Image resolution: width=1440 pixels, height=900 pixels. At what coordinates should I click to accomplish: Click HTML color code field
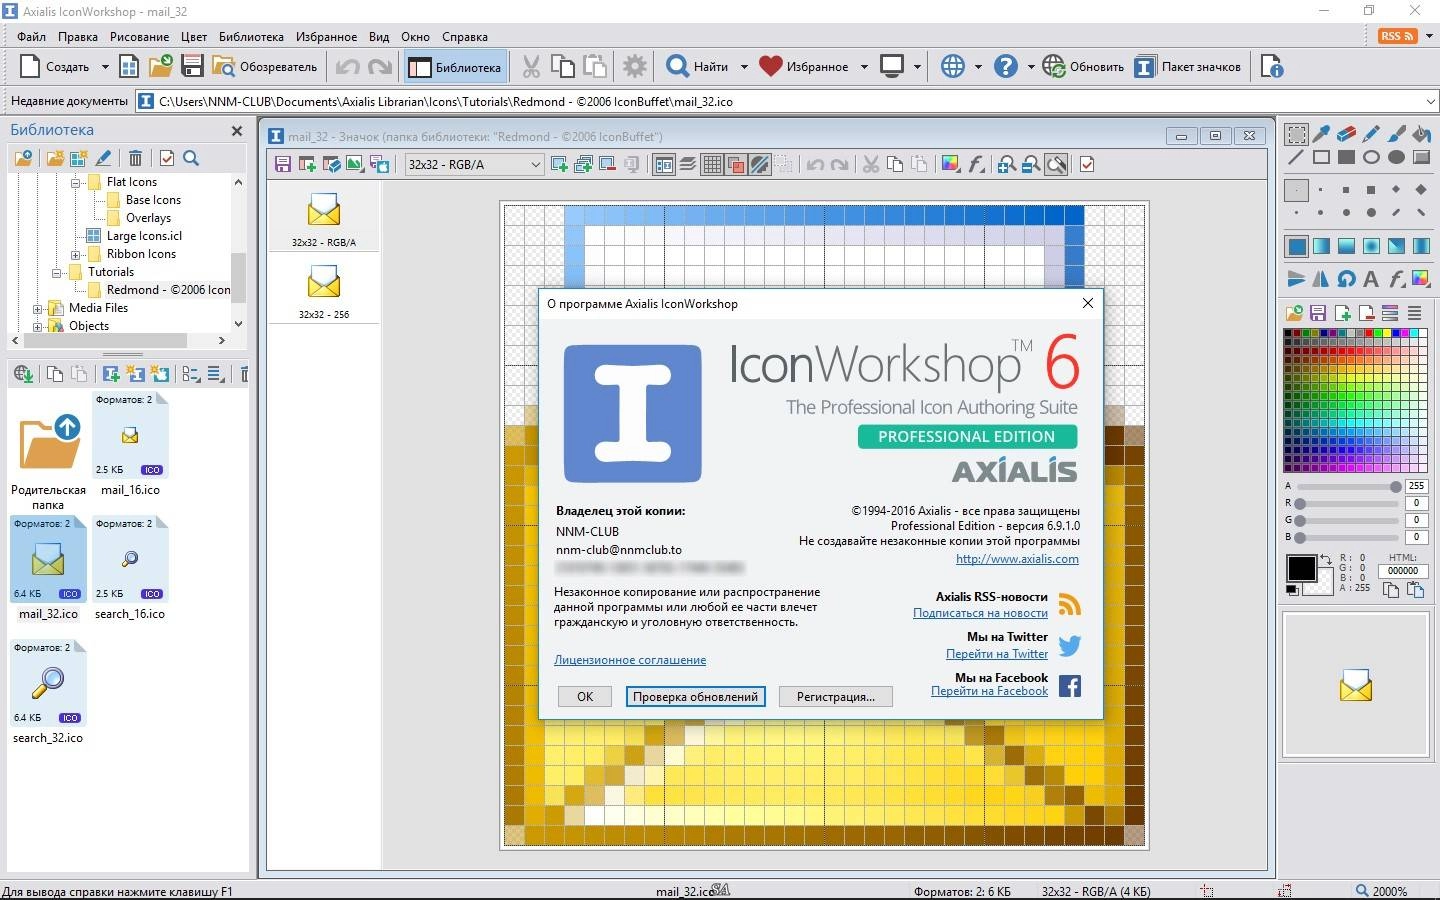[1402, 571]
